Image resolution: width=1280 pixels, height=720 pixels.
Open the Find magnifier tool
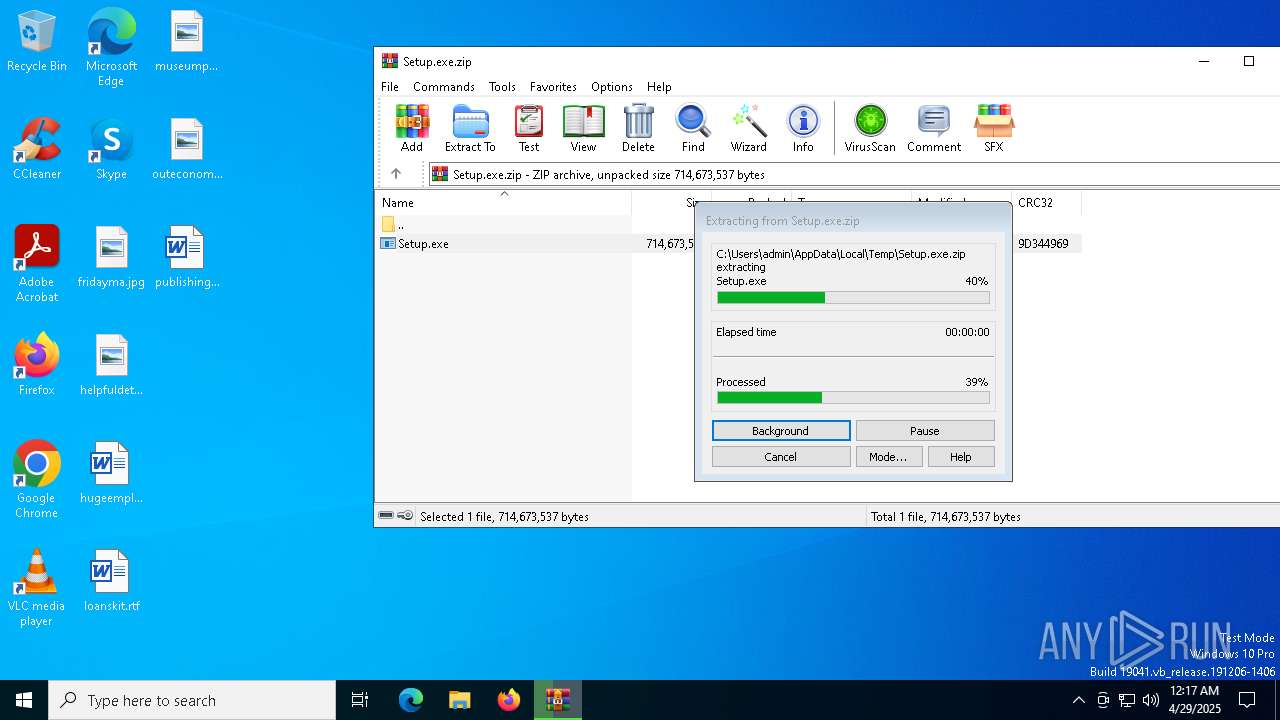tap(693, 128)
